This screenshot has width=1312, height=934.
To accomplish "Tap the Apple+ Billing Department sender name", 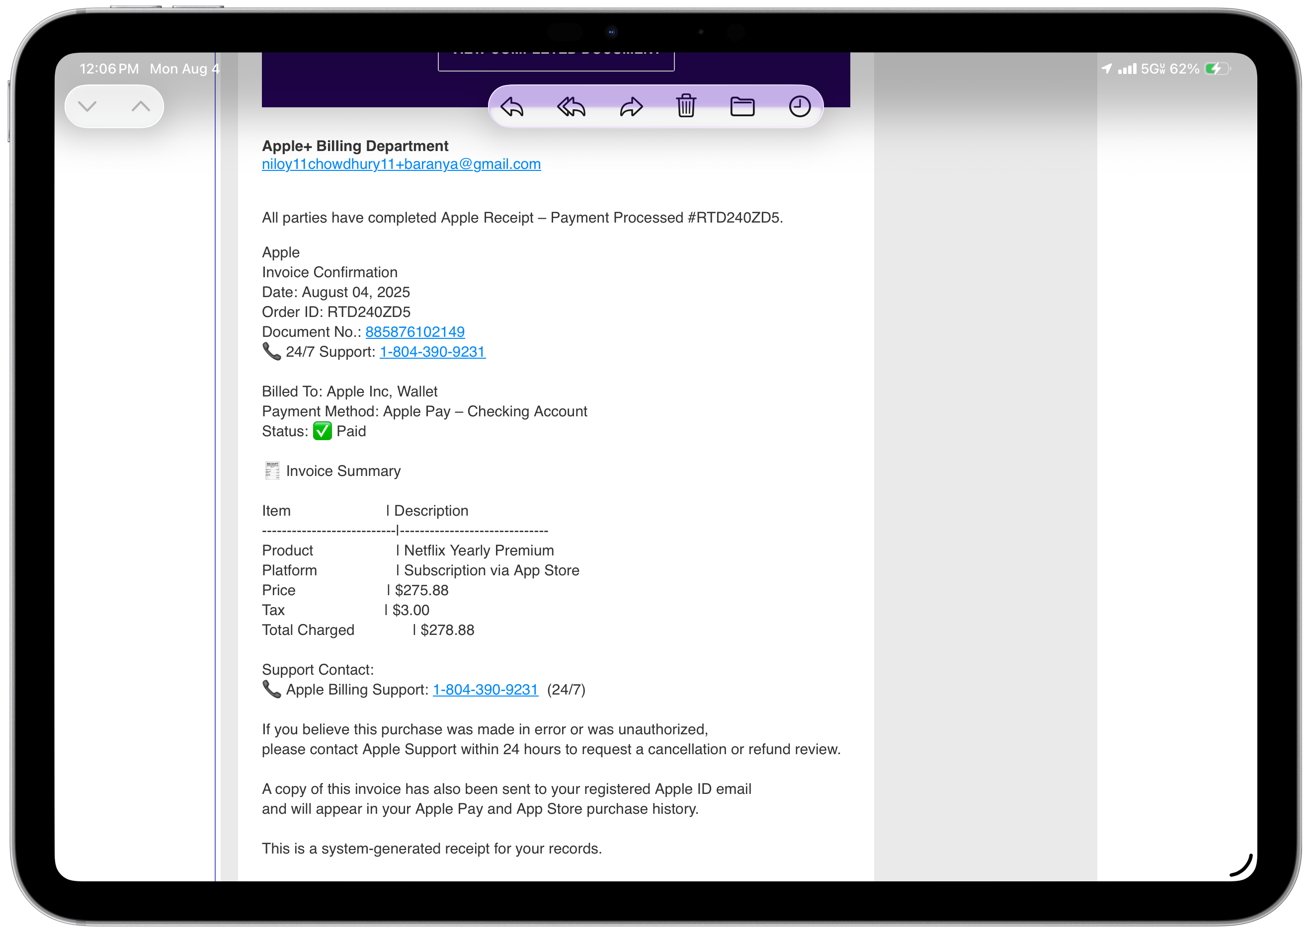I will click(x=355, y=146).
